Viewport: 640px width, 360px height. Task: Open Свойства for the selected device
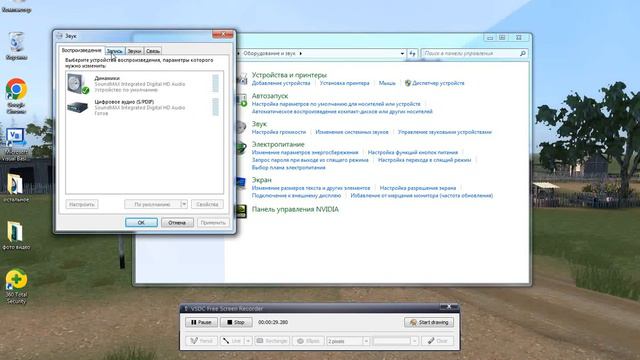click(207, 204)
